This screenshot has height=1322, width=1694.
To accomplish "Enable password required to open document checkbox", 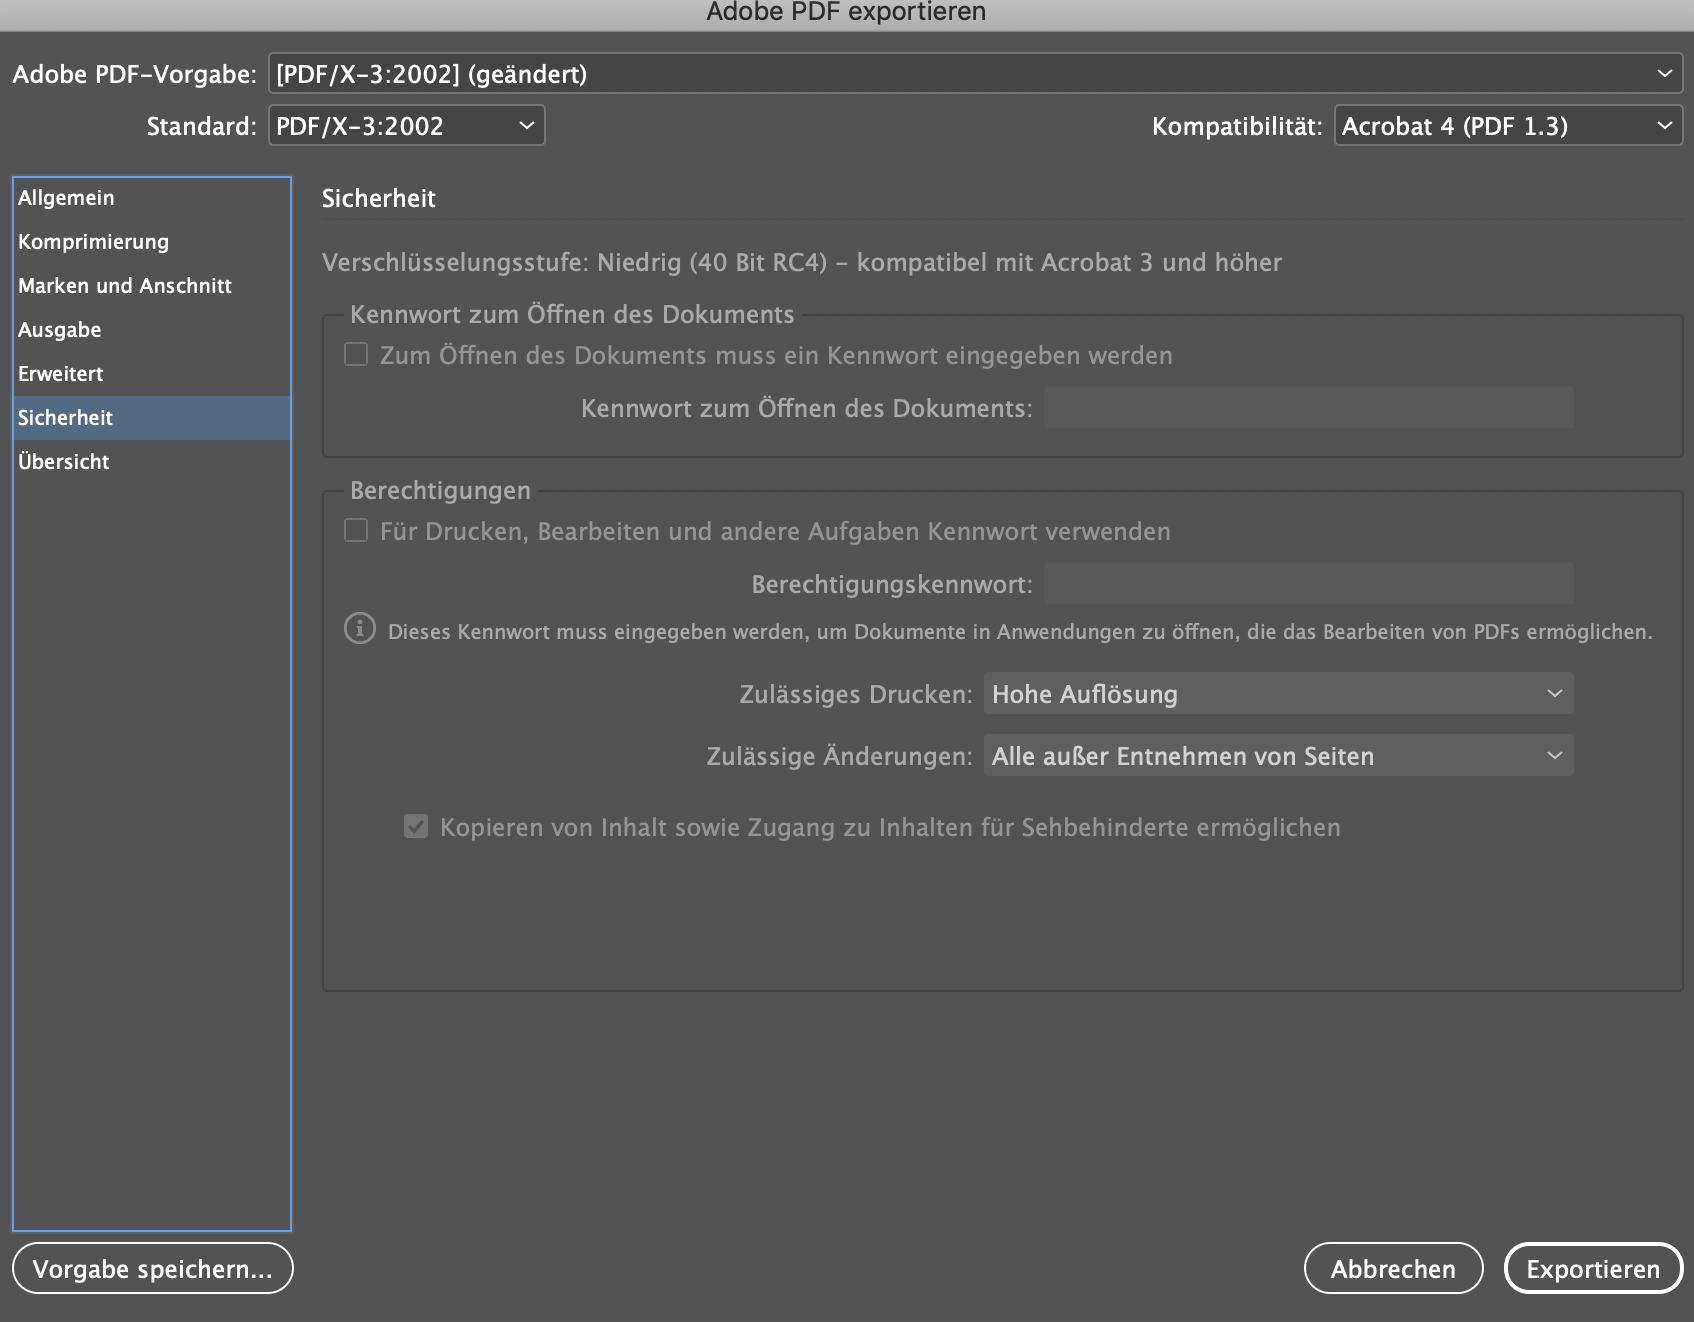I will 356,355.
